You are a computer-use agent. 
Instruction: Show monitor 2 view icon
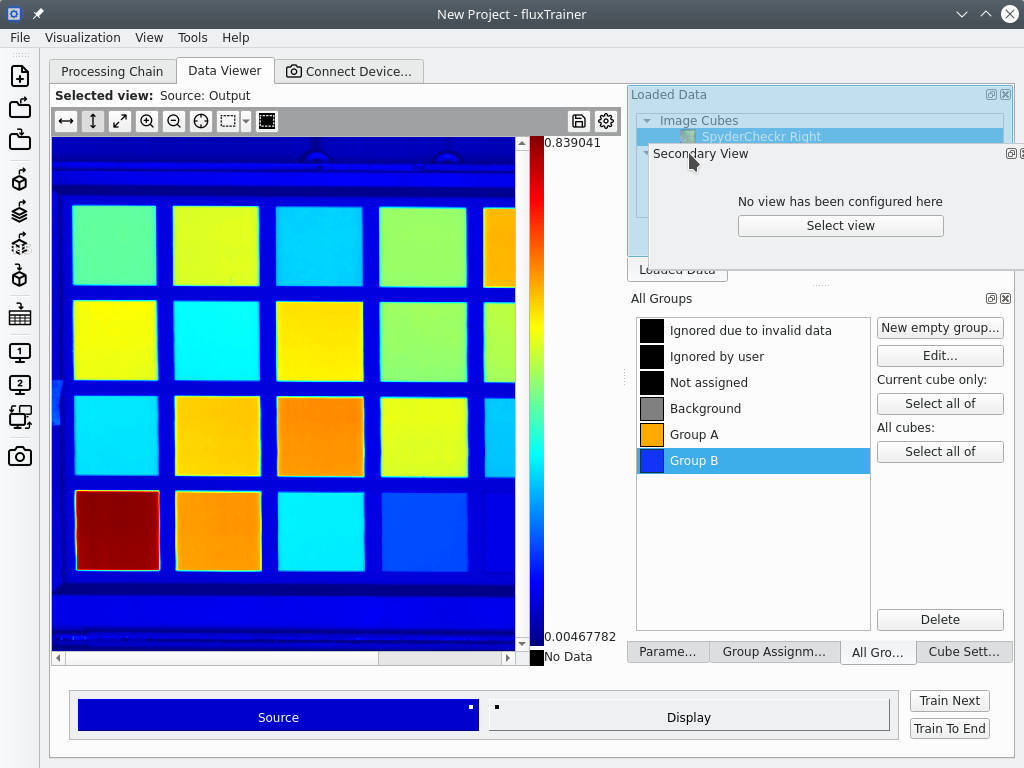tap(20, 384)
